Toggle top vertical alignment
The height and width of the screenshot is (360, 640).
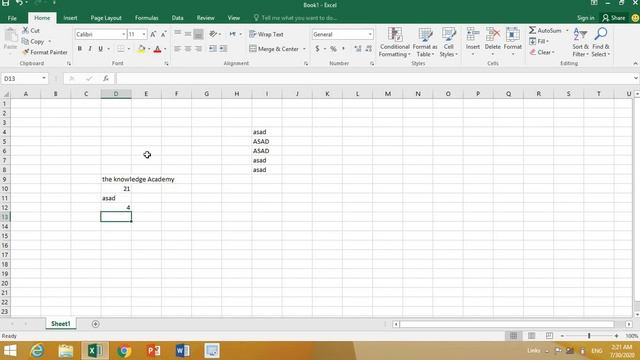[178, 34]
